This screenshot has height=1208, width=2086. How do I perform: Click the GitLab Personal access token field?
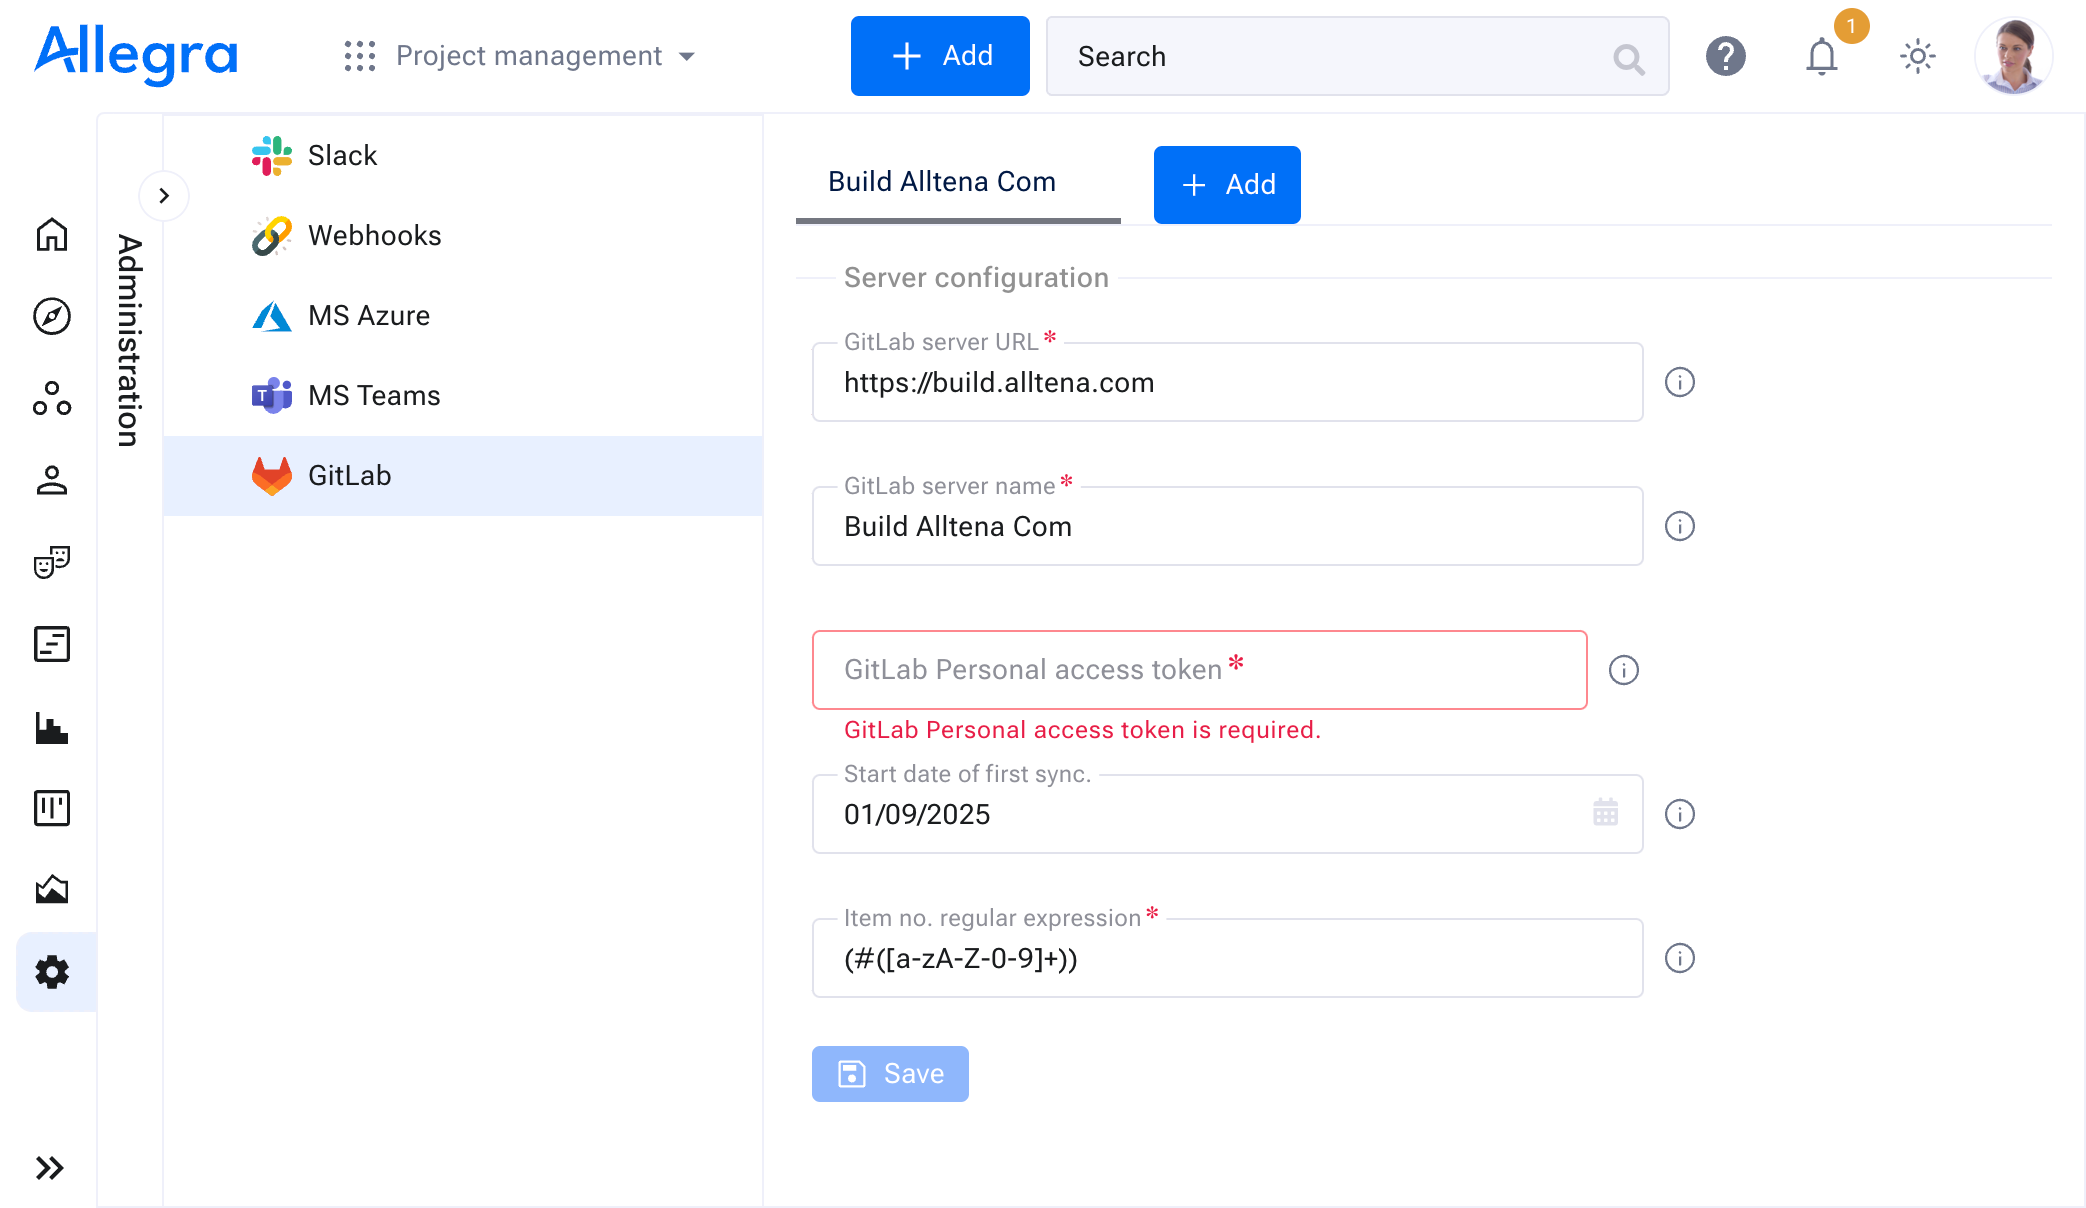tap(1199, 670)
